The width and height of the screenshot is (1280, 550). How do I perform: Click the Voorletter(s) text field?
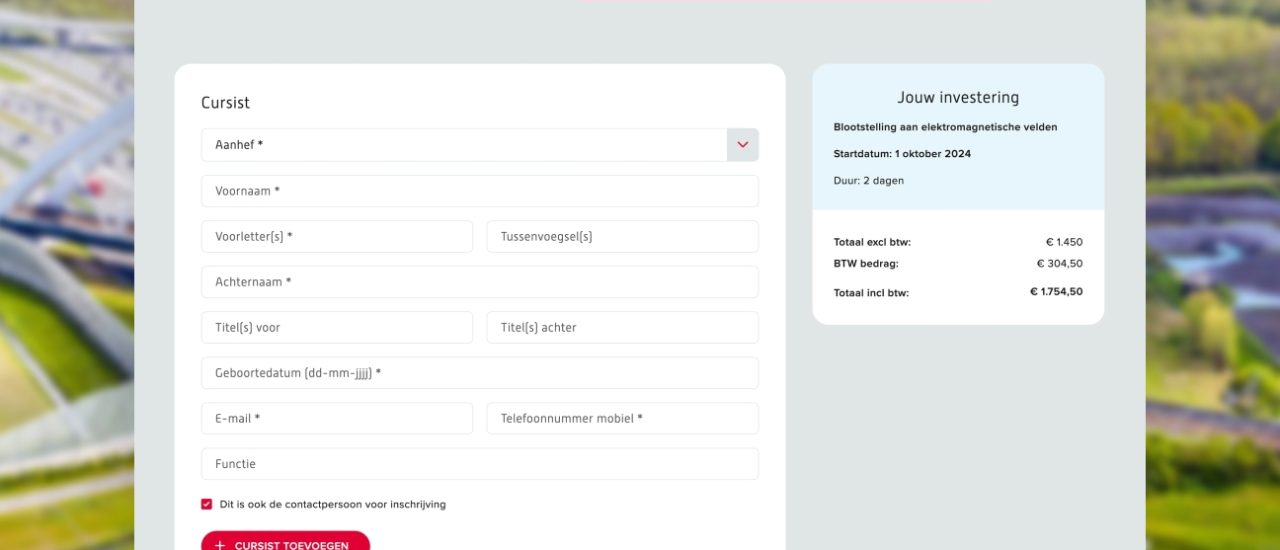336,237
